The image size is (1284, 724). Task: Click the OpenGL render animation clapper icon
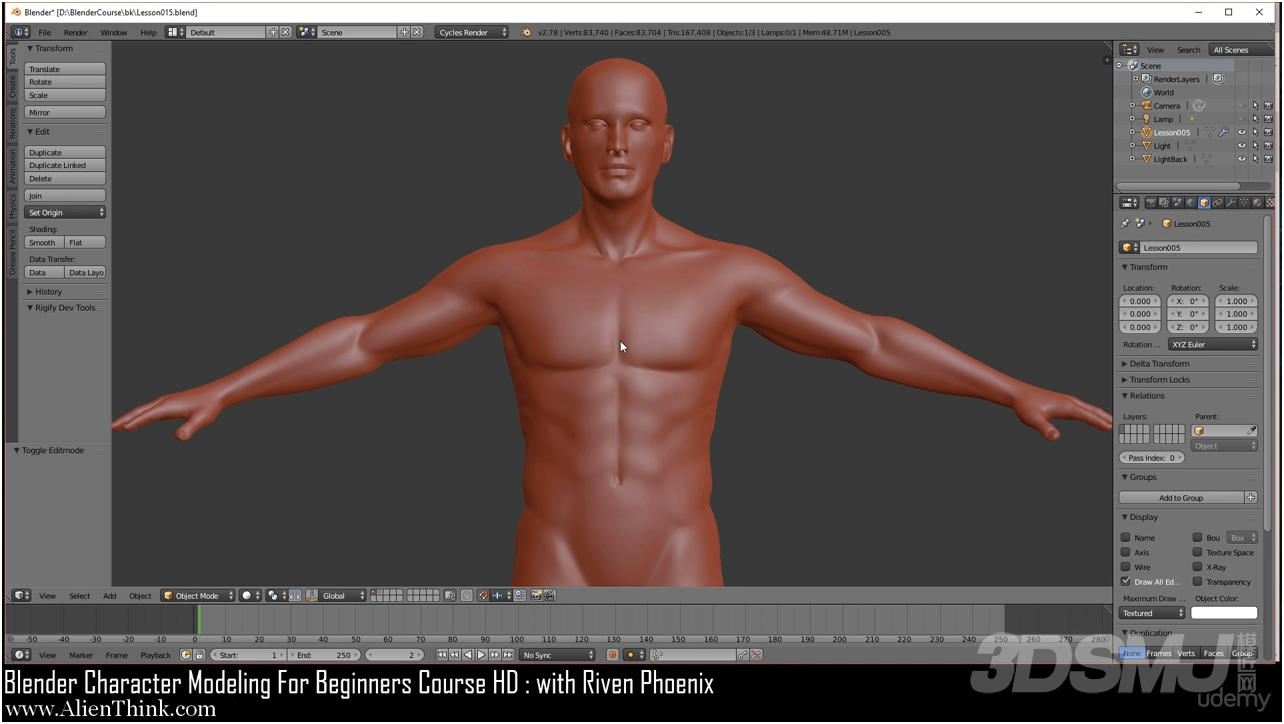coord(550,595)
